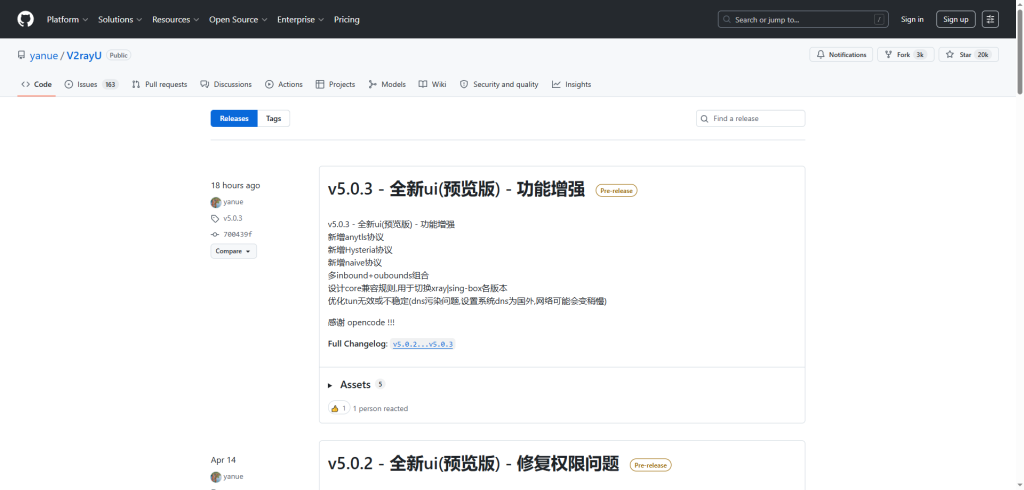1024x490 pixels.
Task: Open the Pull requests tab
Action: pos(159,84)
